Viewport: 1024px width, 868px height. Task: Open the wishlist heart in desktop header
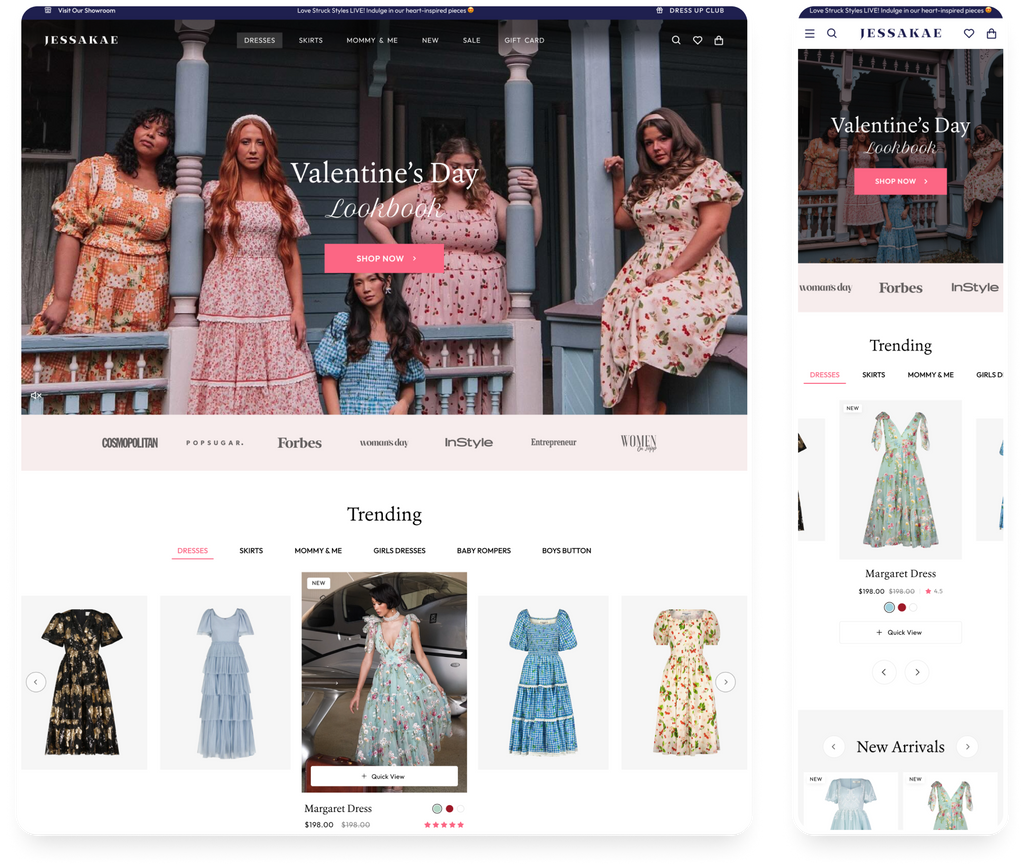697,41
